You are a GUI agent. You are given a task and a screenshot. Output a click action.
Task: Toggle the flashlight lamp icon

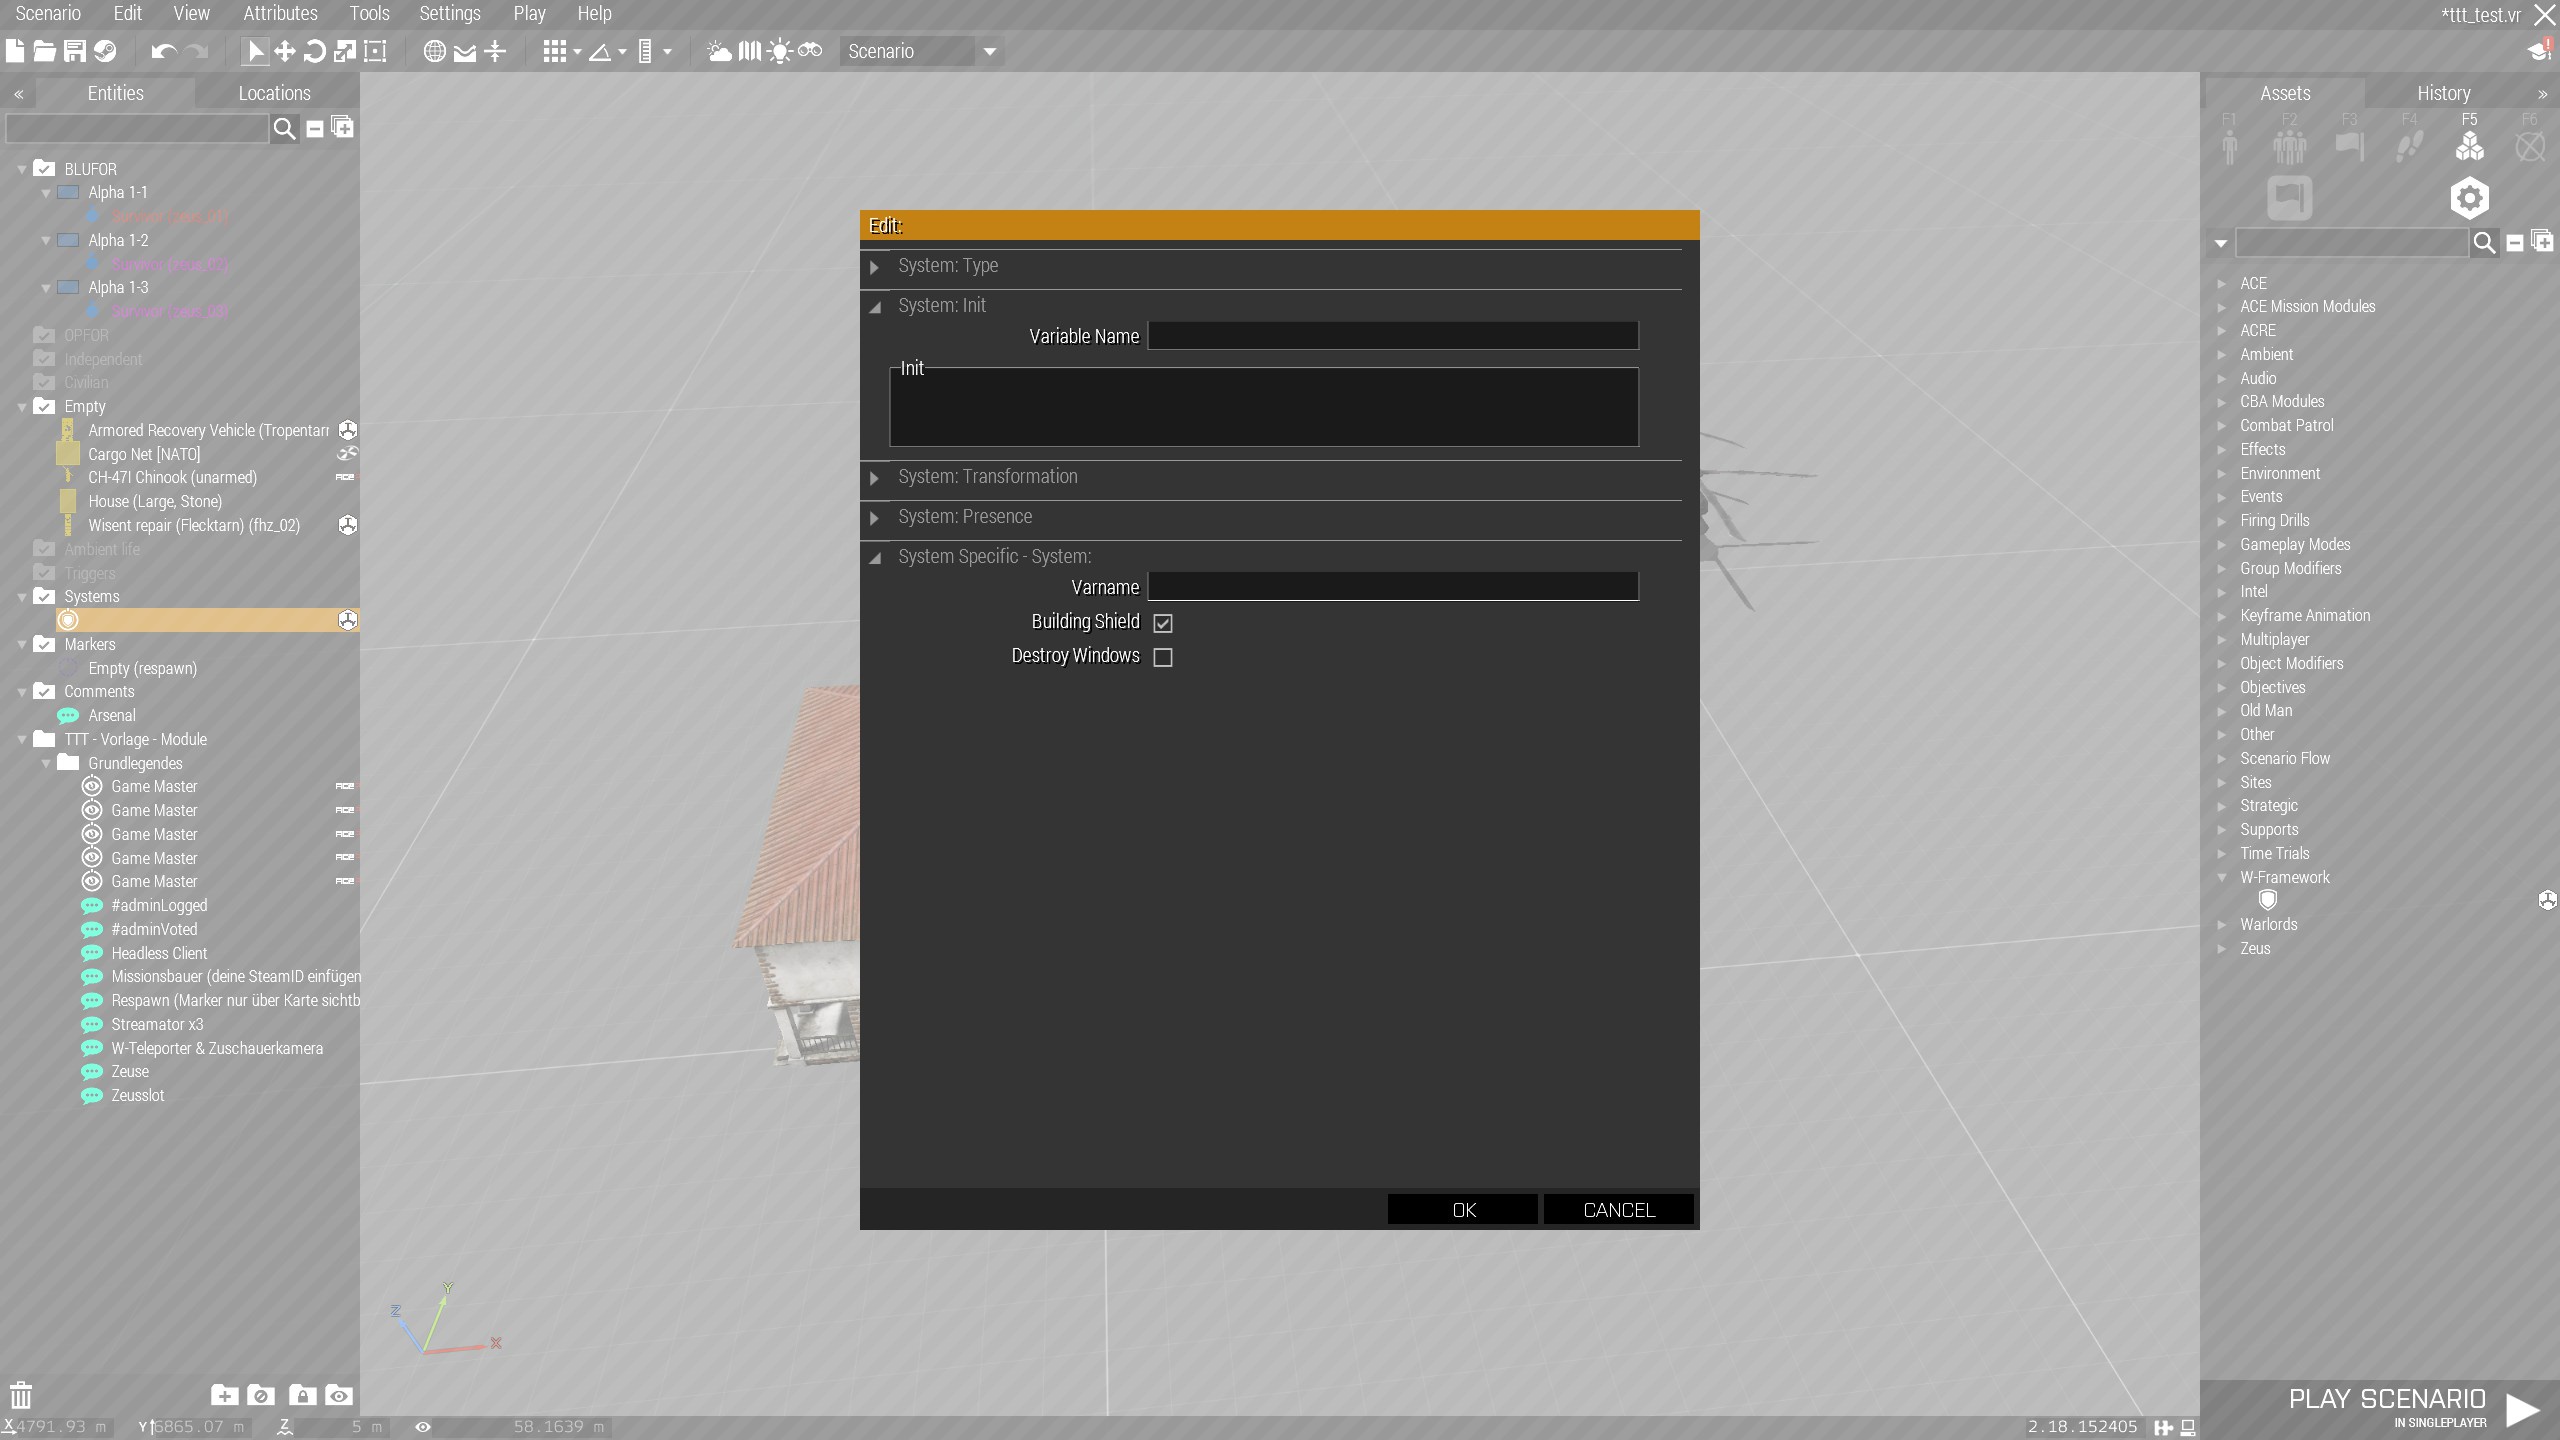[780, 51]
